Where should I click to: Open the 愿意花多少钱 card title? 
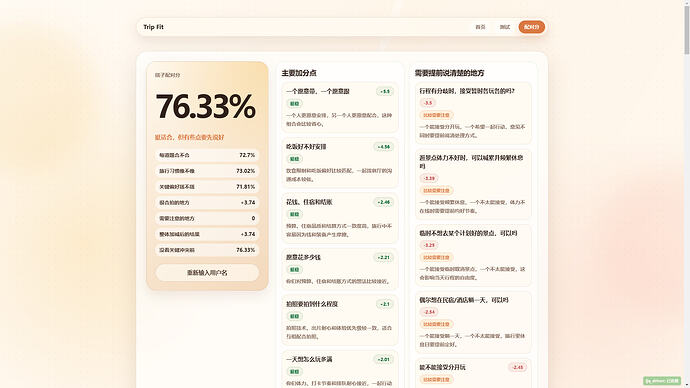pos(303,257)
